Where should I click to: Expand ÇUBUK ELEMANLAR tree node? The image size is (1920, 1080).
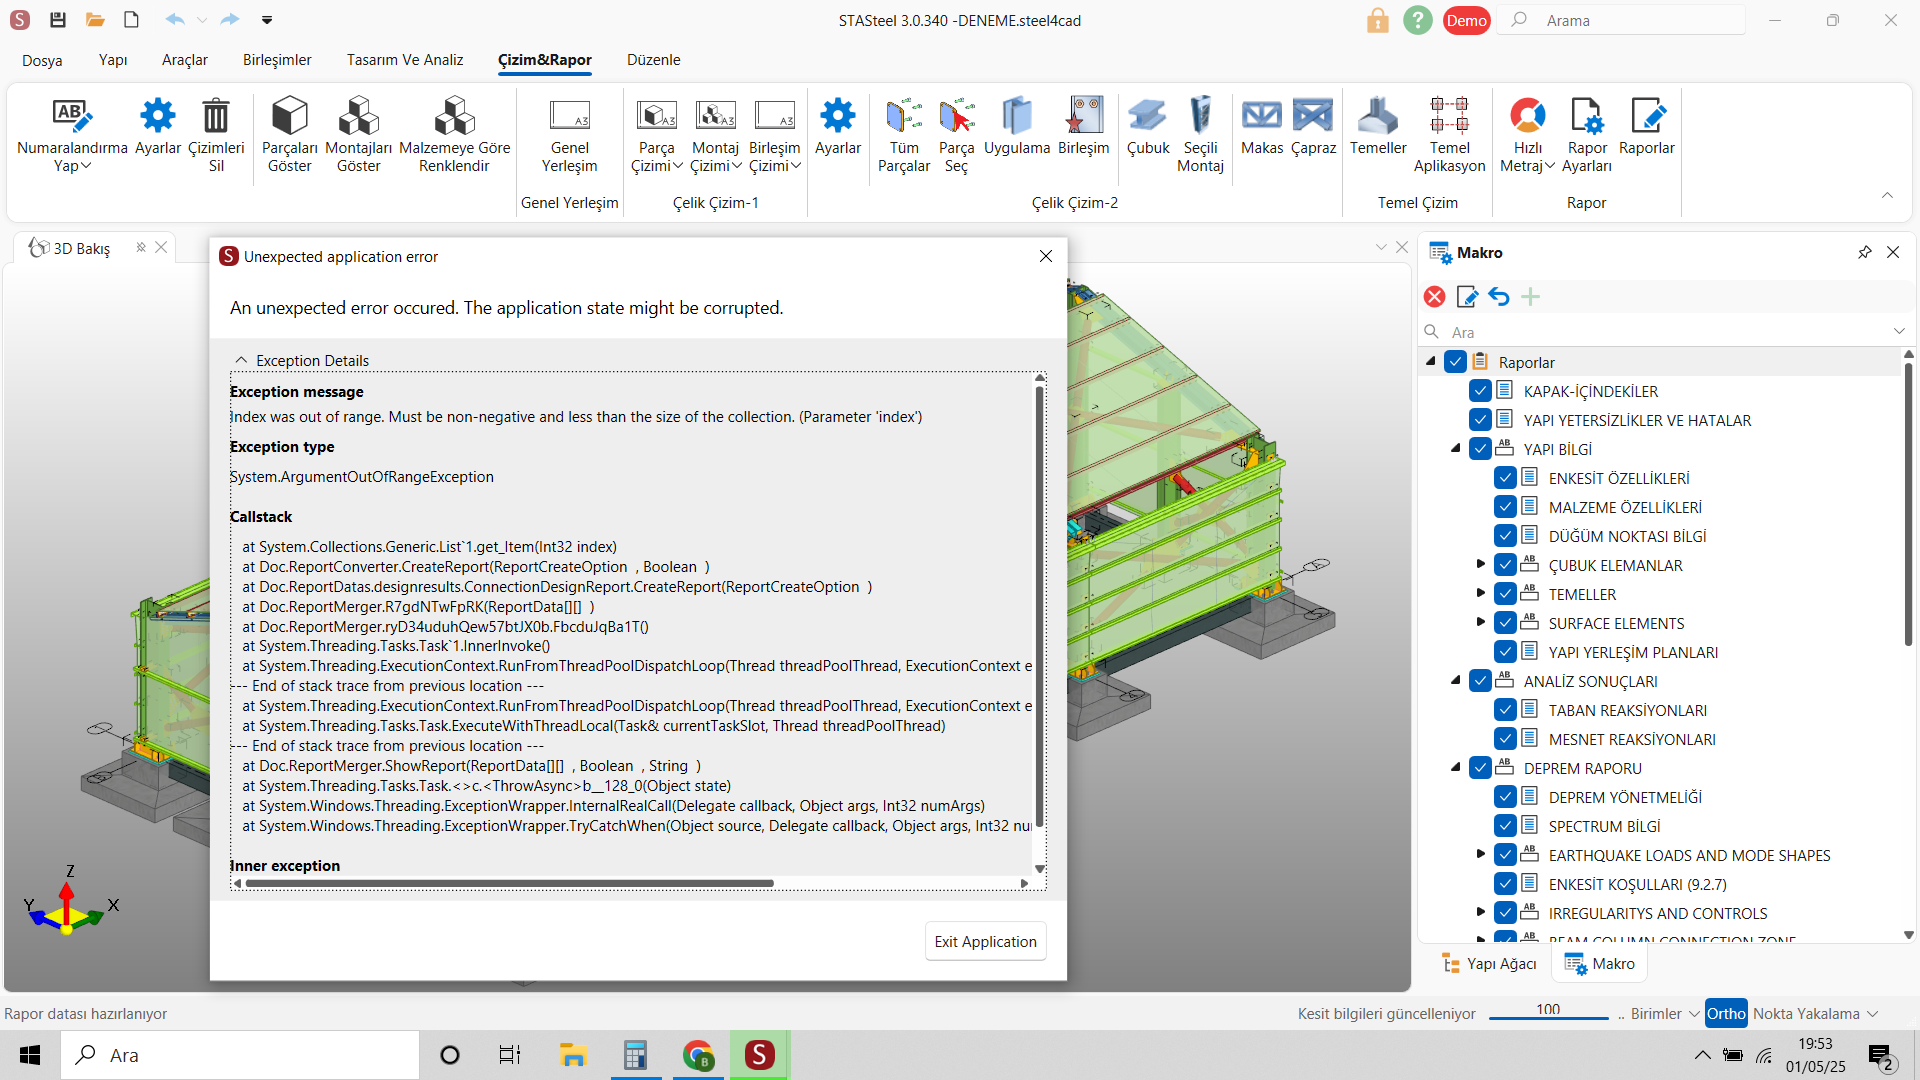1481,564
